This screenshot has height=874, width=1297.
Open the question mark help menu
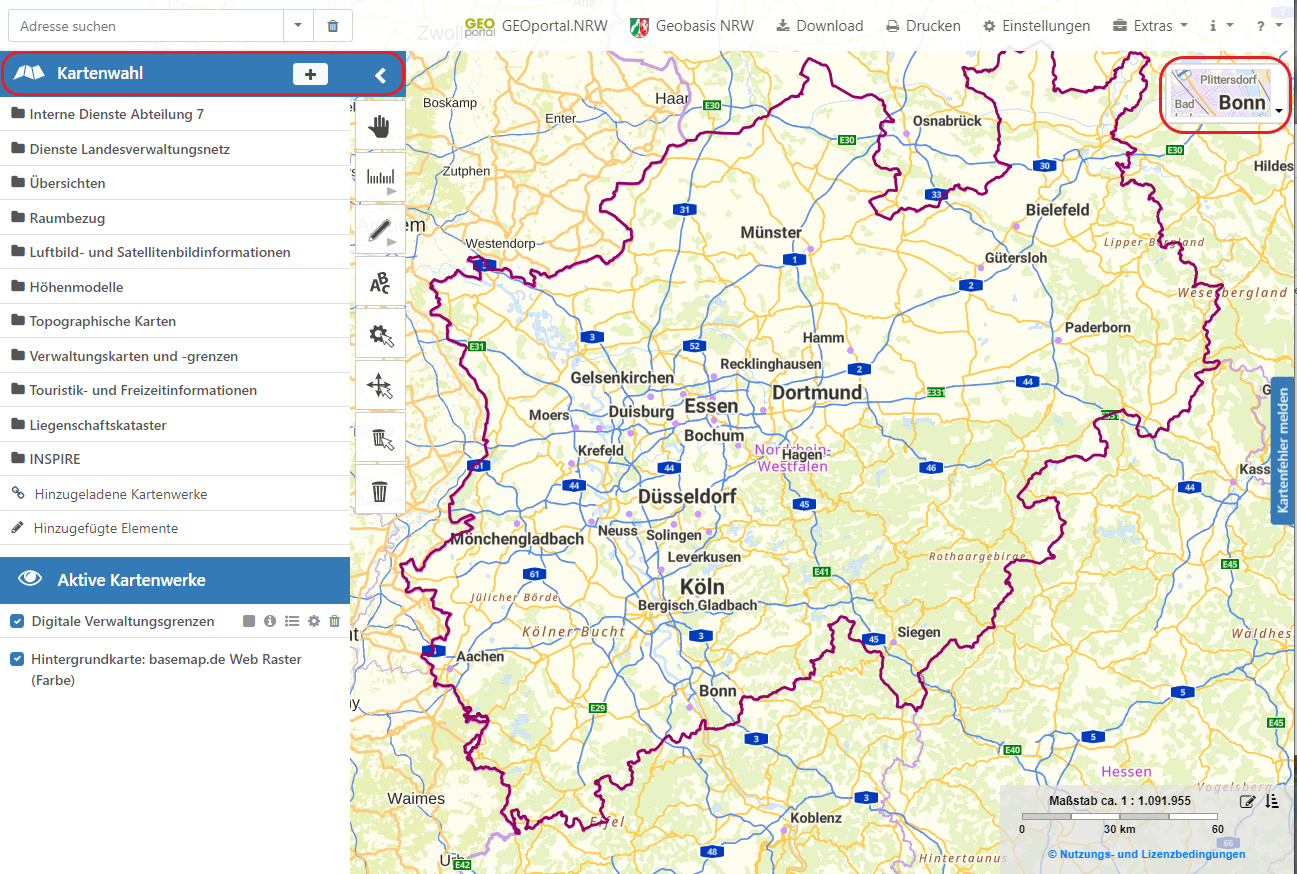pyautogui.click(x=1268, y=26)
